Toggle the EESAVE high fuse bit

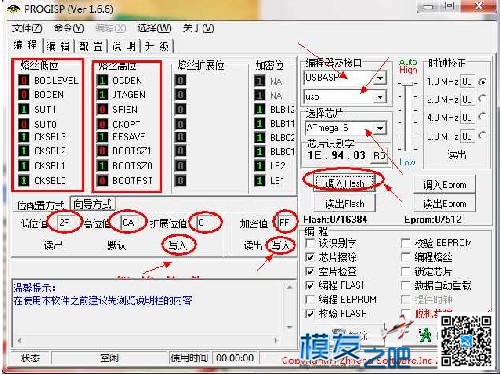(102, 137)
